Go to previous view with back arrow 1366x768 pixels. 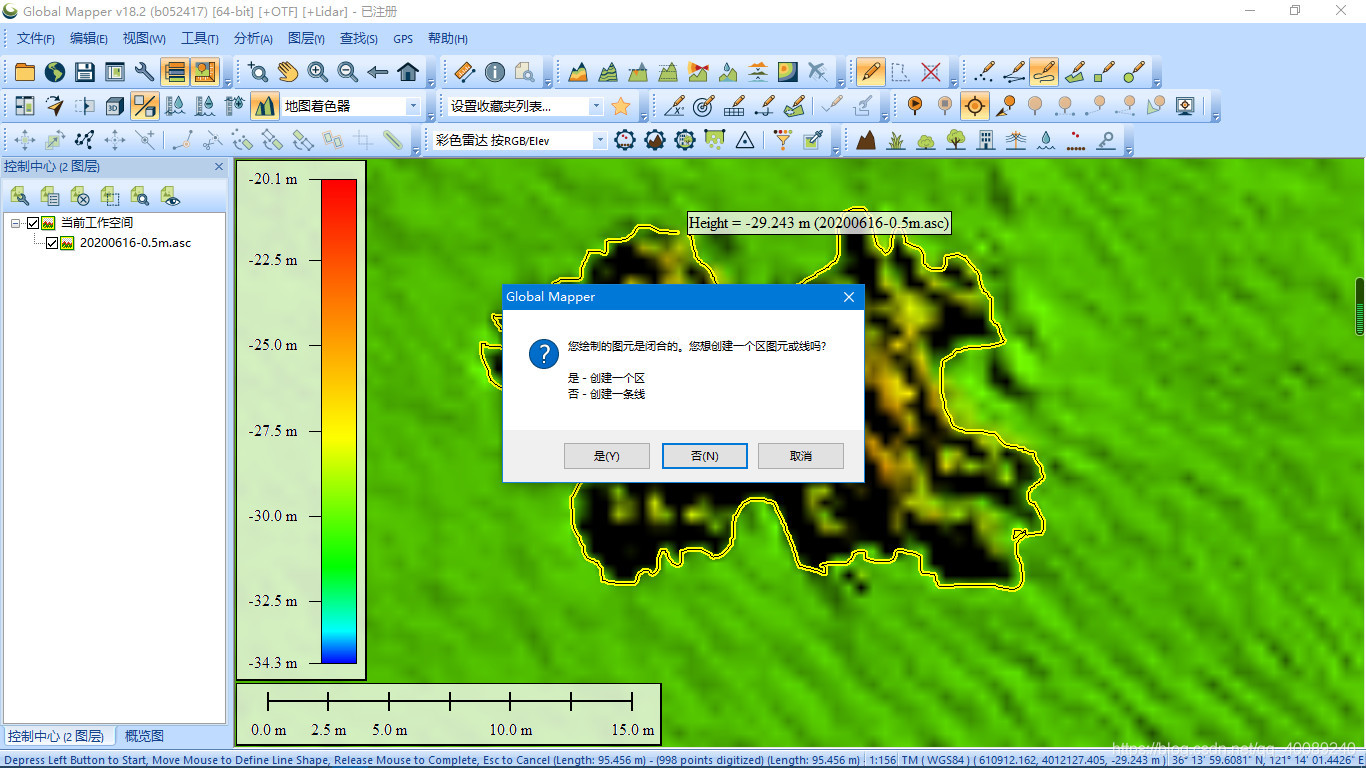(x=378, y=72)
